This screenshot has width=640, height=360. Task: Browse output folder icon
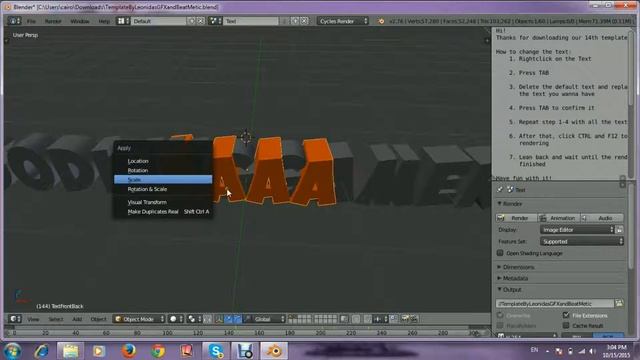(619, 303)
